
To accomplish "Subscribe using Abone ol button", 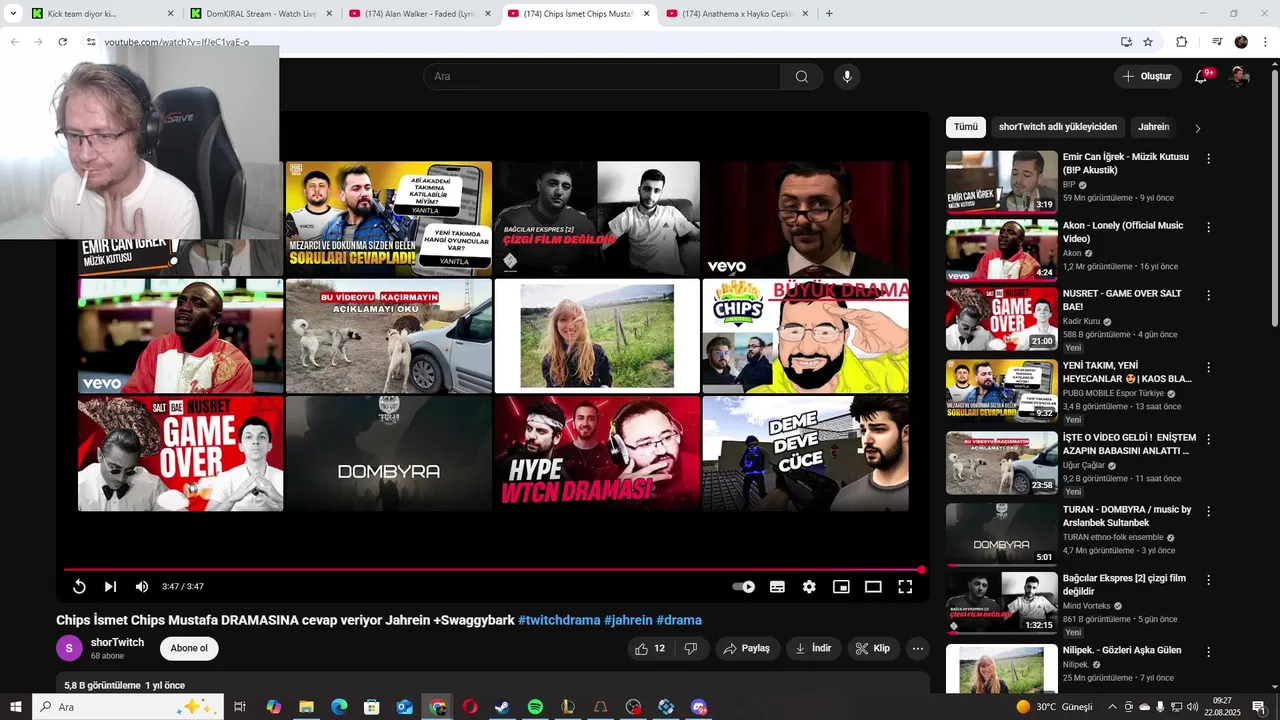I will tap(189, 648).
